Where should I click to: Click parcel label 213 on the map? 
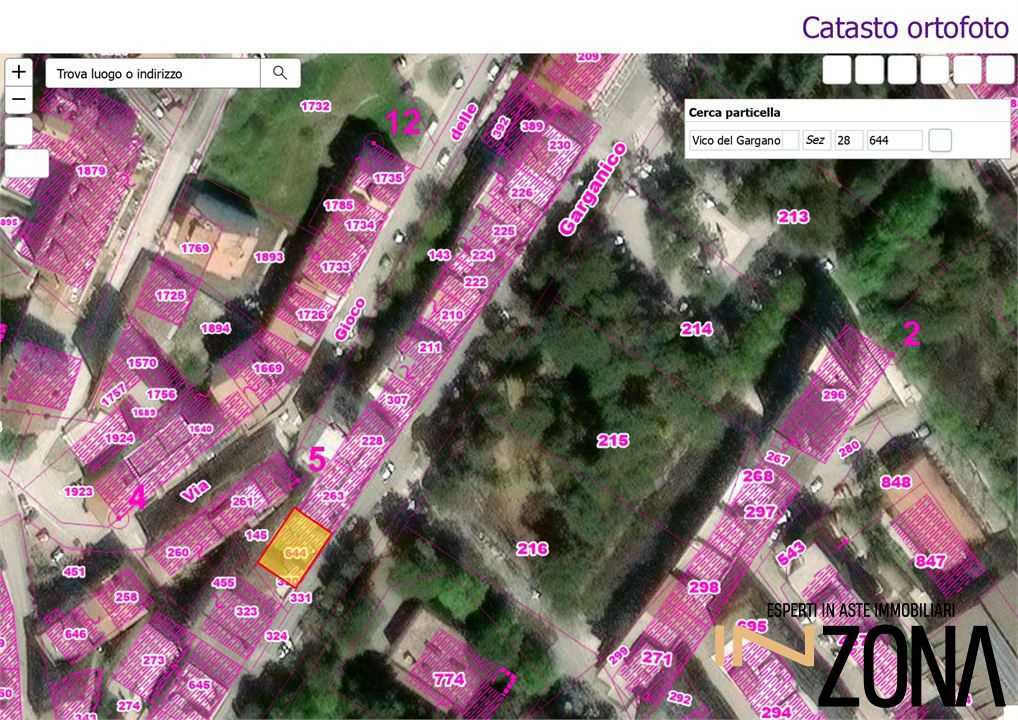[x=793, y=217]
